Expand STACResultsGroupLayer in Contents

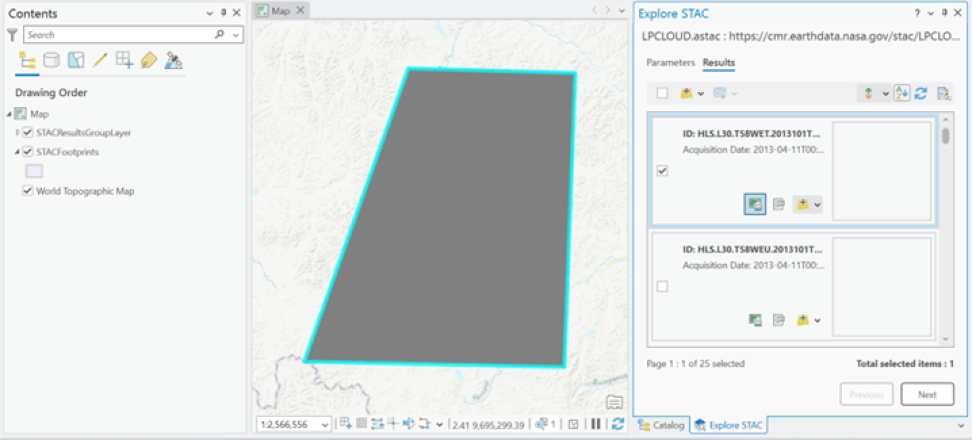point(18,133)
